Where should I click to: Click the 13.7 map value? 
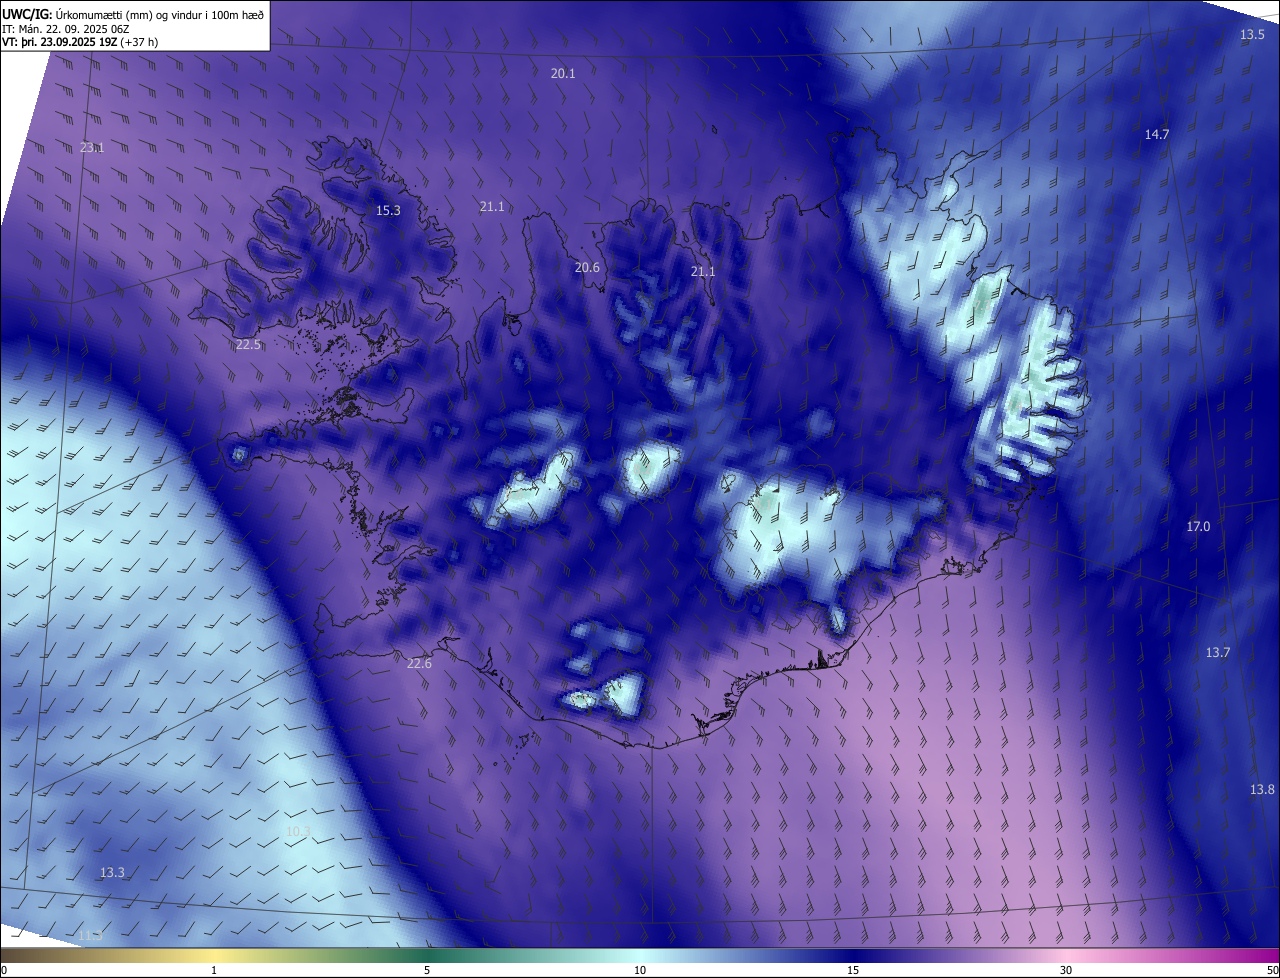pos(1217,652)
